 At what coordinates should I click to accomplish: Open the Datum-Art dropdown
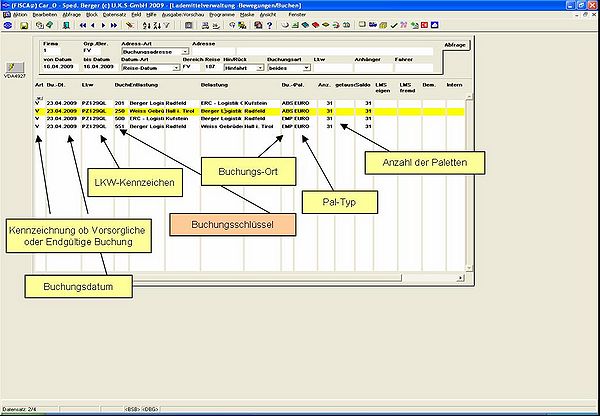click(x=176, y=68)
